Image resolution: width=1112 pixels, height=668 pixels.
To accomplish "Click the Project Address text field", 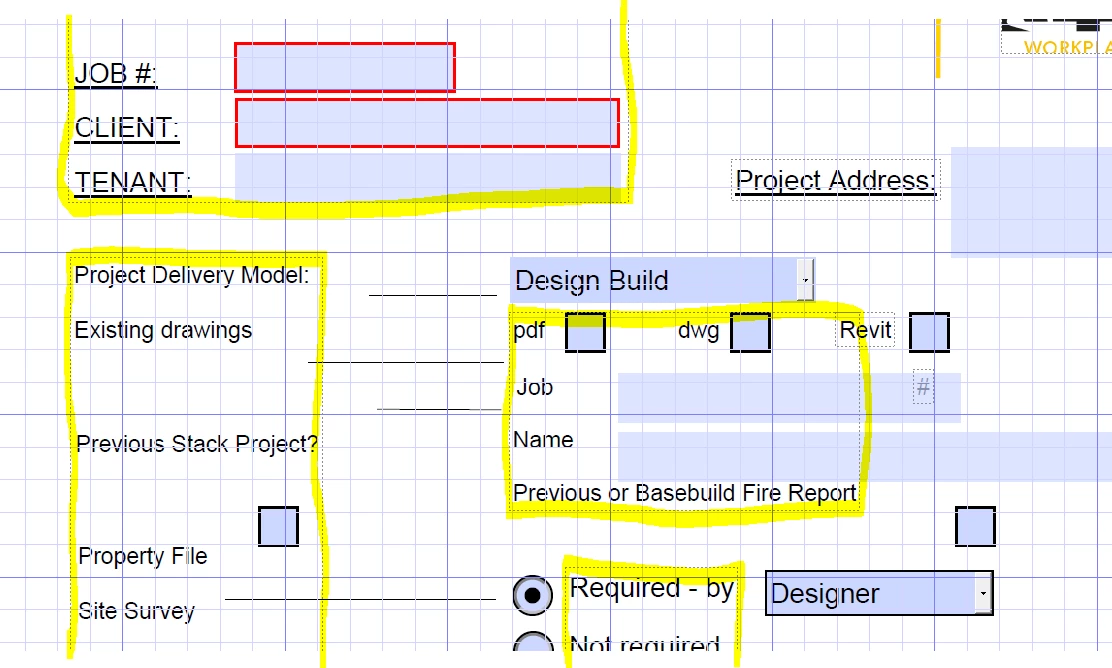I will [x=1031, y=201].
